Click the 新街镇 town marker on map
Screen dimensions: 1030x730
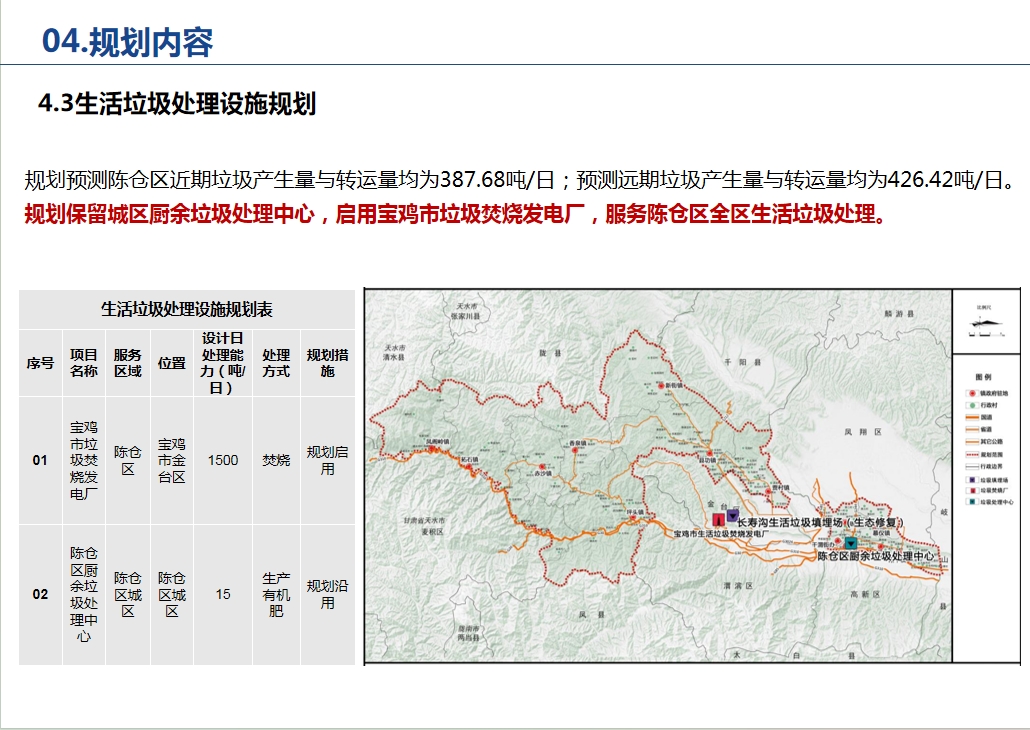click(x=661, y=386)
